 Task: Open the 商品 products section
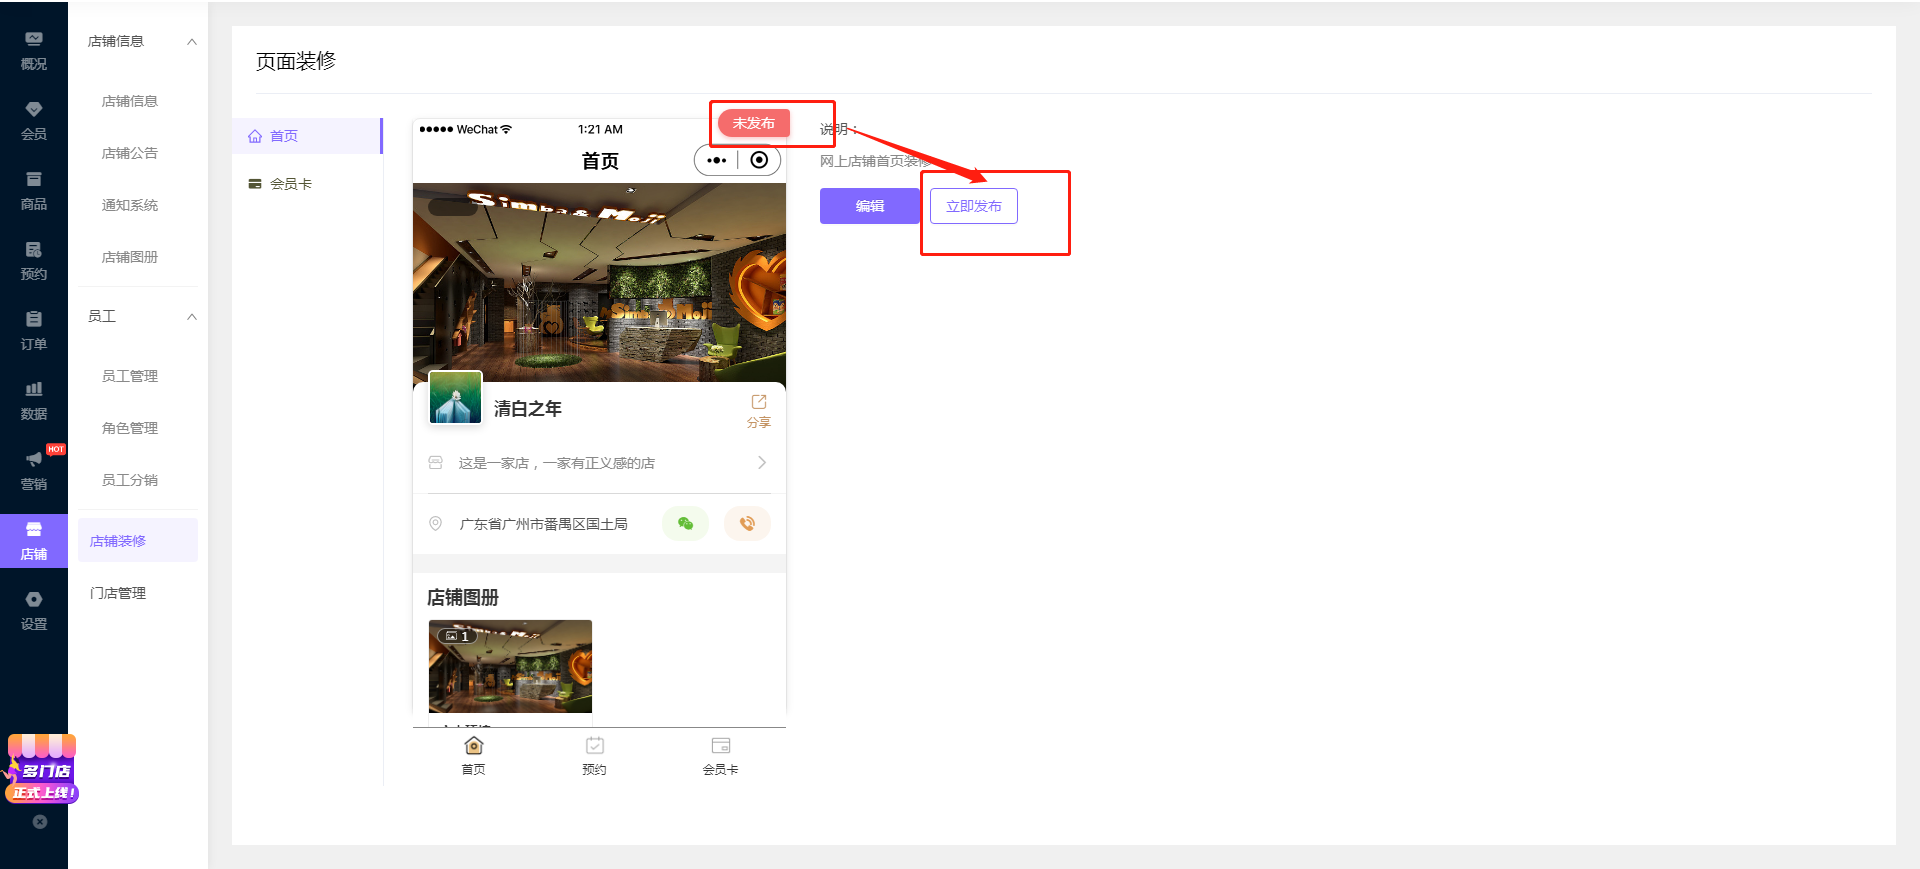34,190
